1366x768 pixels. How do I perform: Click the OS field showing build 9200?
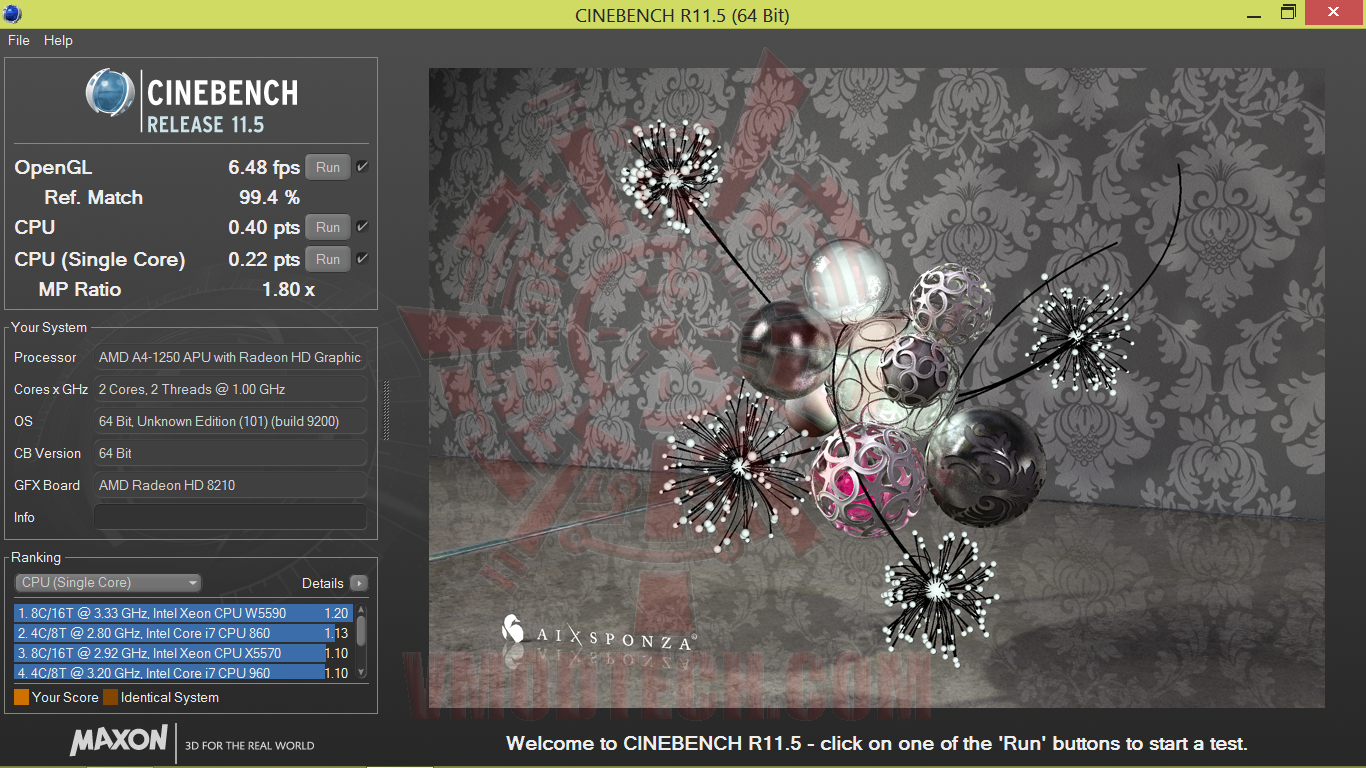coord(230,421)
